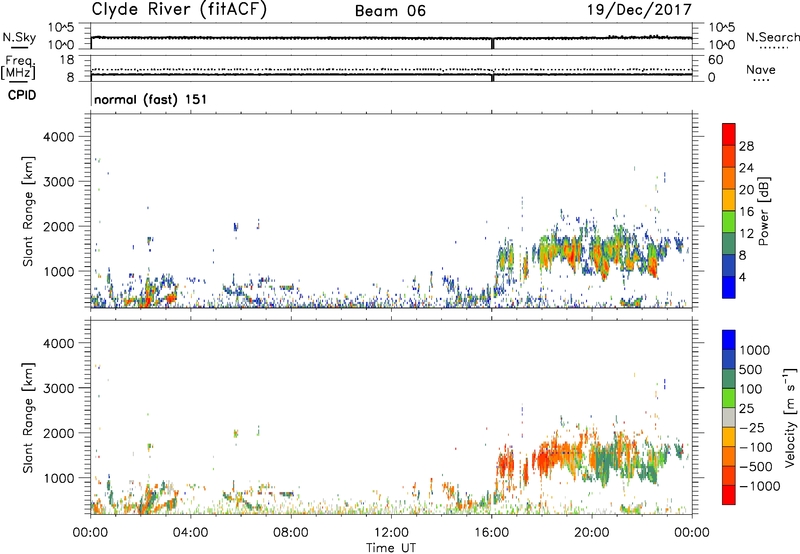Click the '04:00' time axis tick label

click(190, 533)
